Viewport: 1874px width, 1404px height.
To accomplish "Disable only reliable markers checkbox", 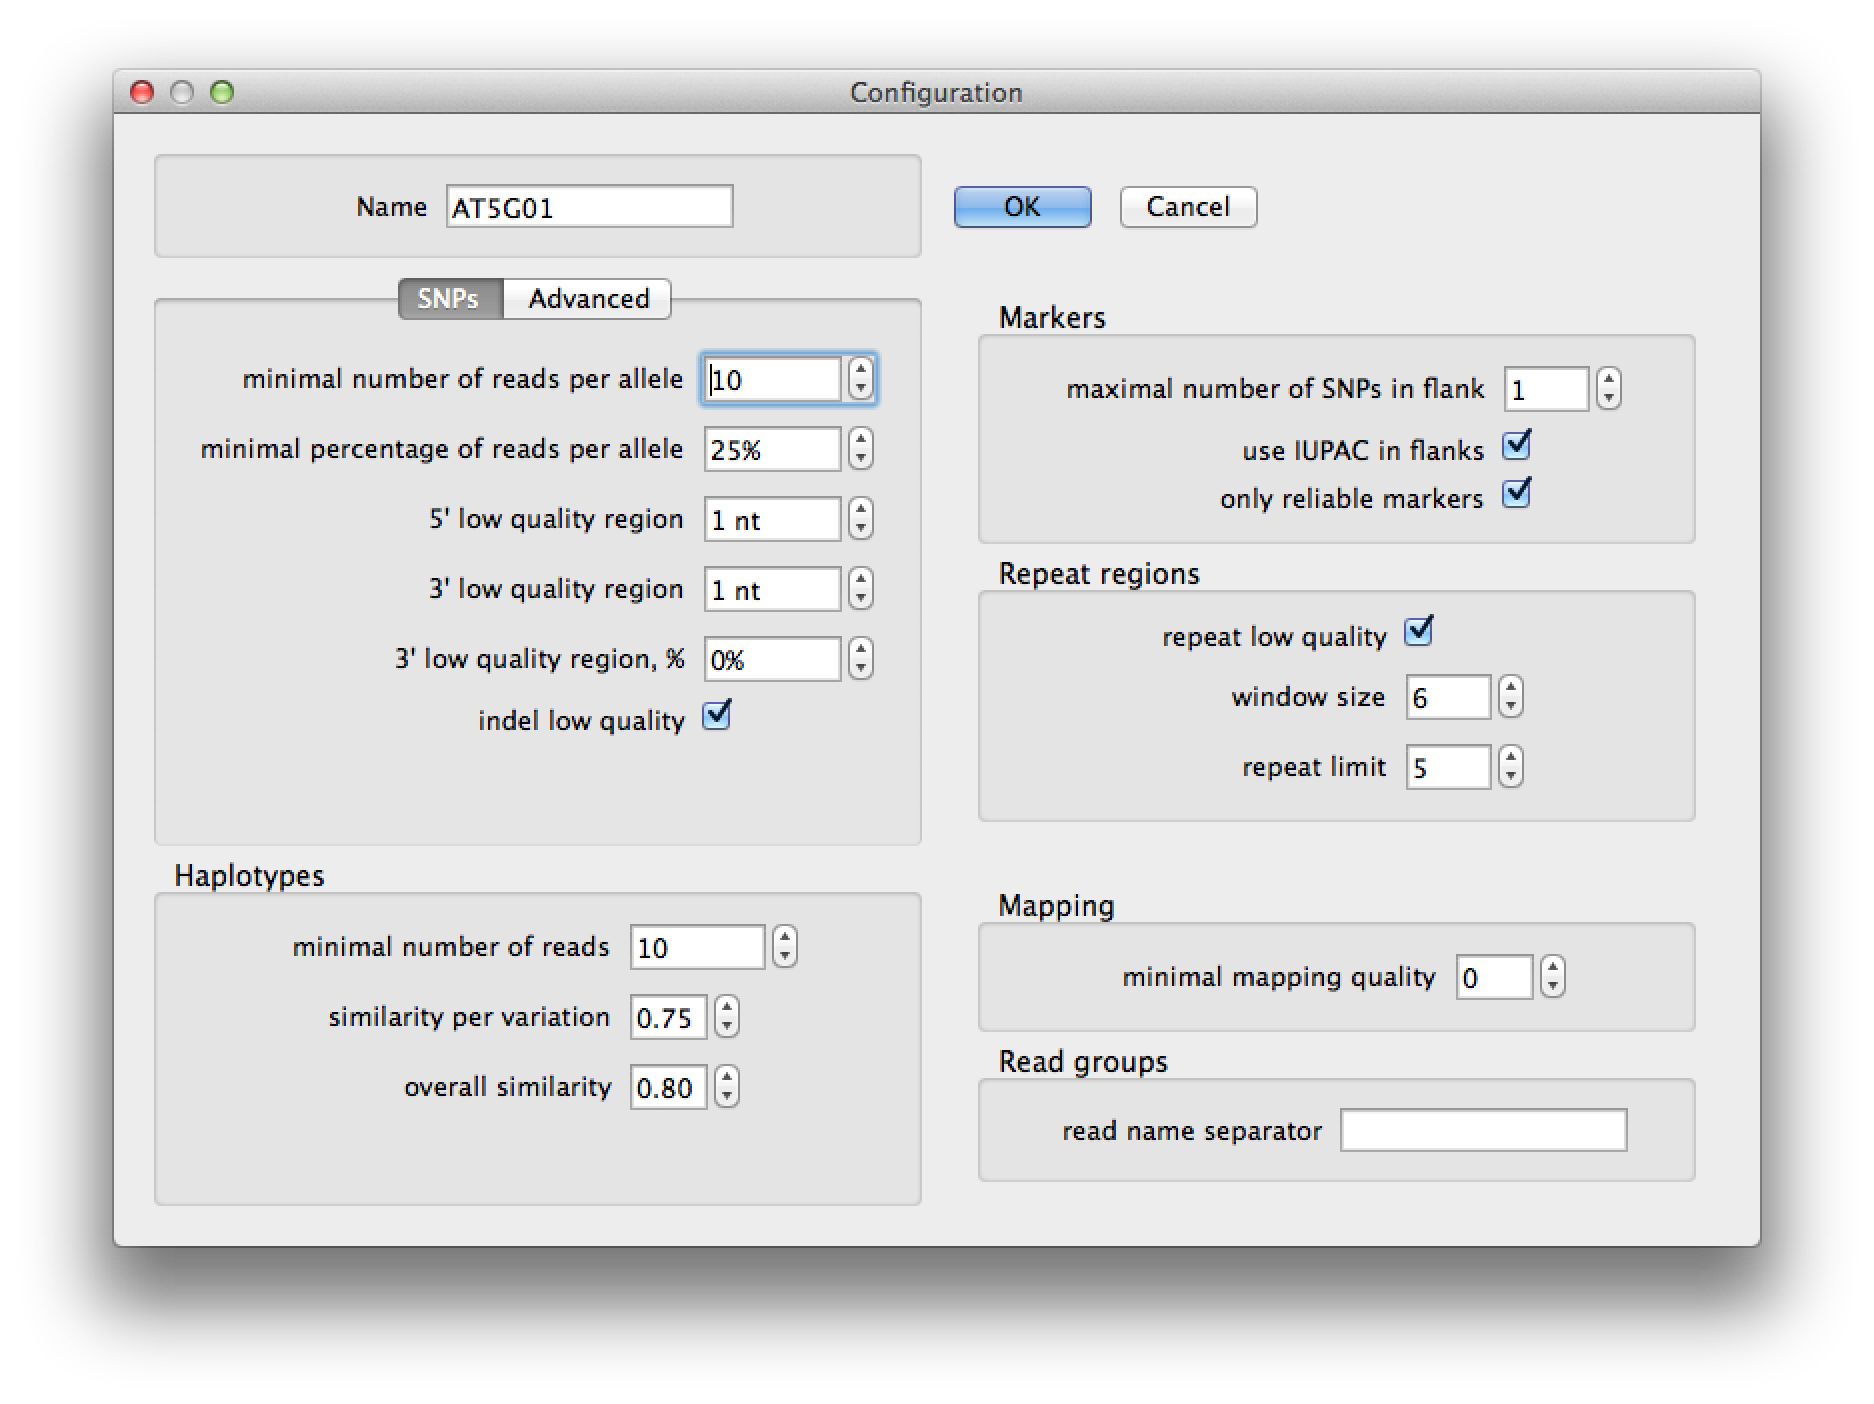I will click(1516, 494).
